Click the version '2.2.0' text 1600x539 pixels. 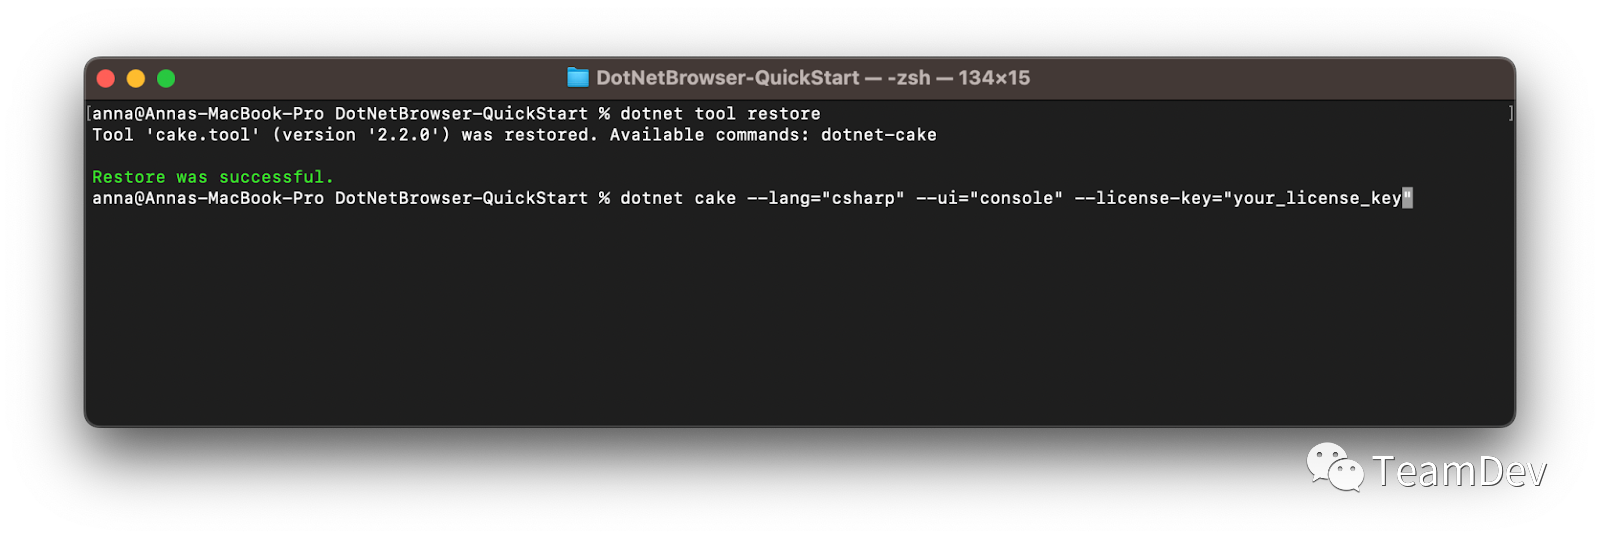[403, 135]
